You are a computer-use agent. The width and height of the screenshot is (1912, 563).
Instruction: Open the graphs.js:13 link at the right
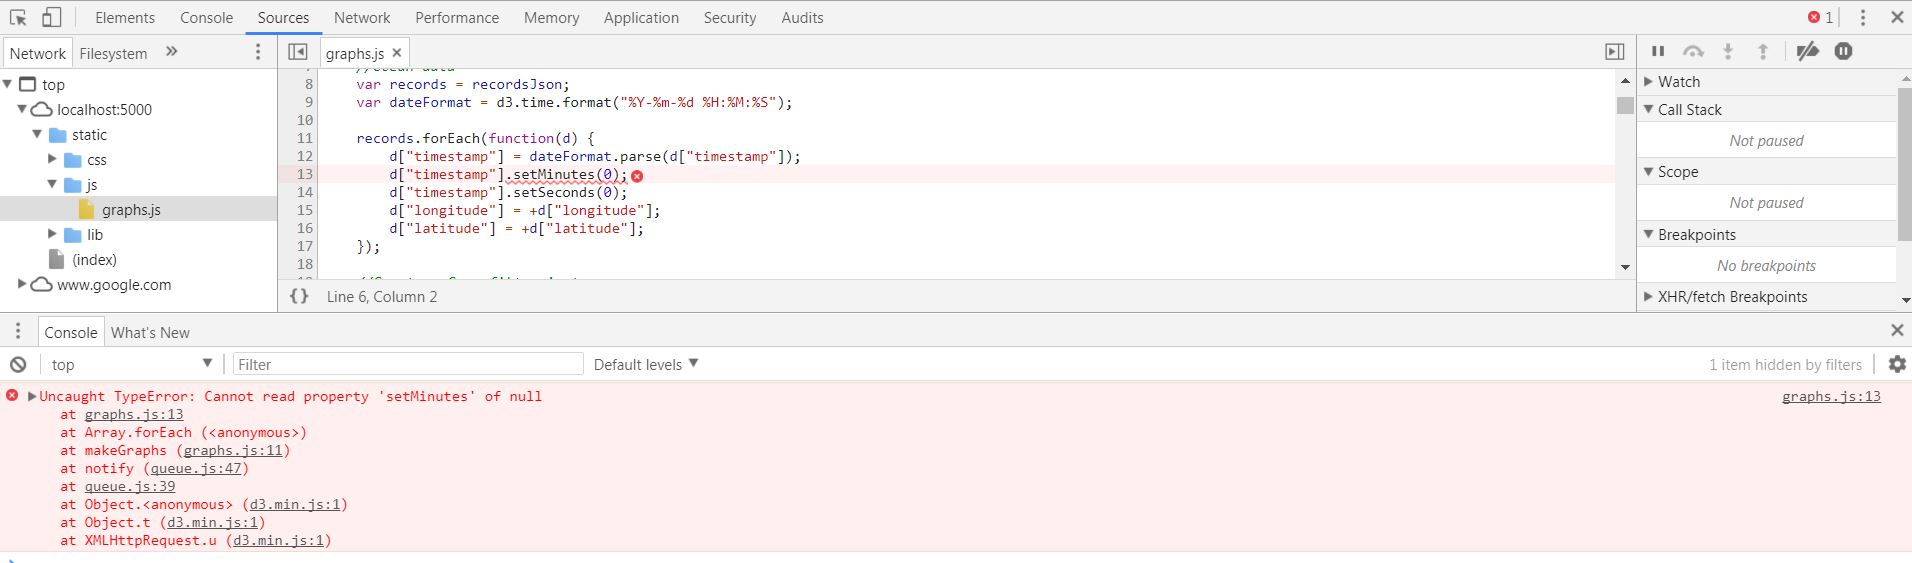[1831, 396]
